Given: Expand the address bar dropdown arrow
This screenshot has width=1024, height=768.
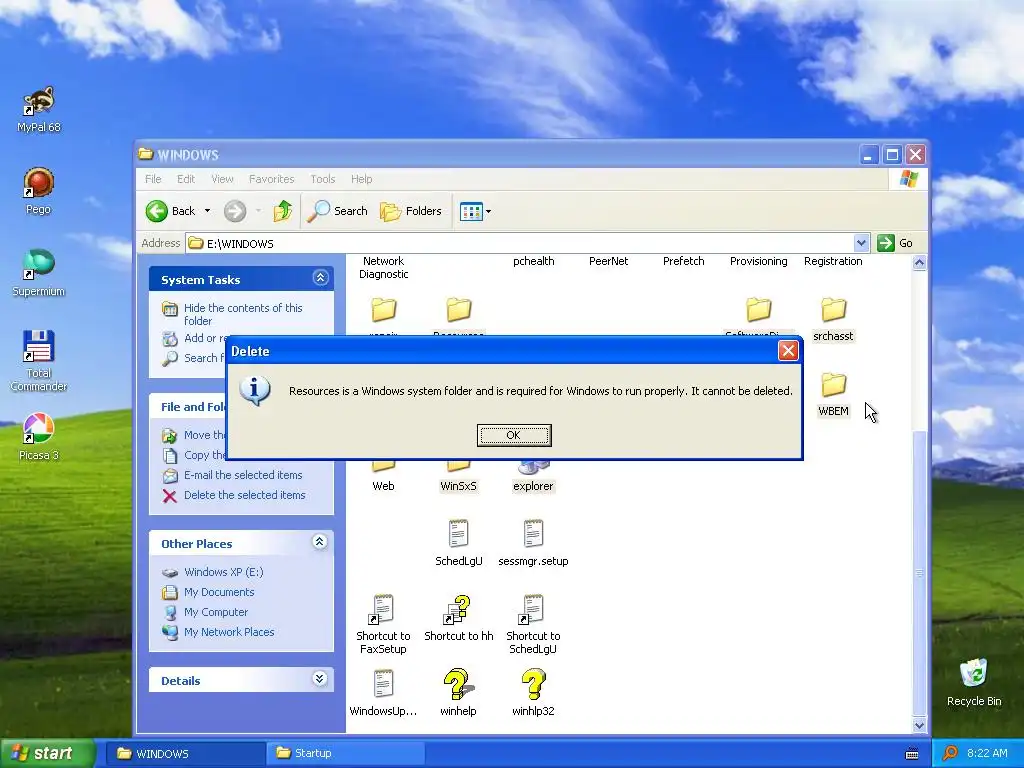Looking at the screenshot, I should pos(861,243).
